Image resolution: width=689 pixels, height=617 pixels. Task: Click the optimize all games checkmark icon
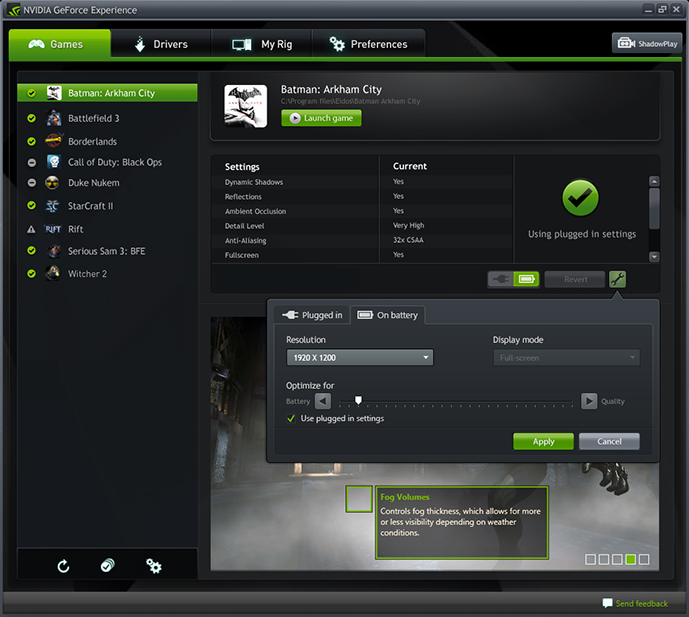[x=108, y=566]
